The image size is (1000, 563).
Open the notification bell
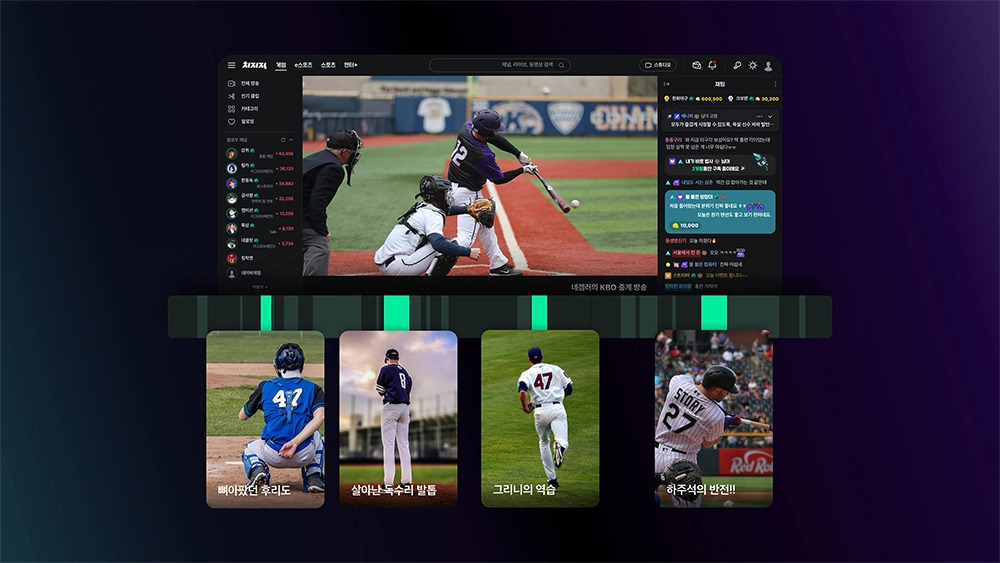(712, 65)
